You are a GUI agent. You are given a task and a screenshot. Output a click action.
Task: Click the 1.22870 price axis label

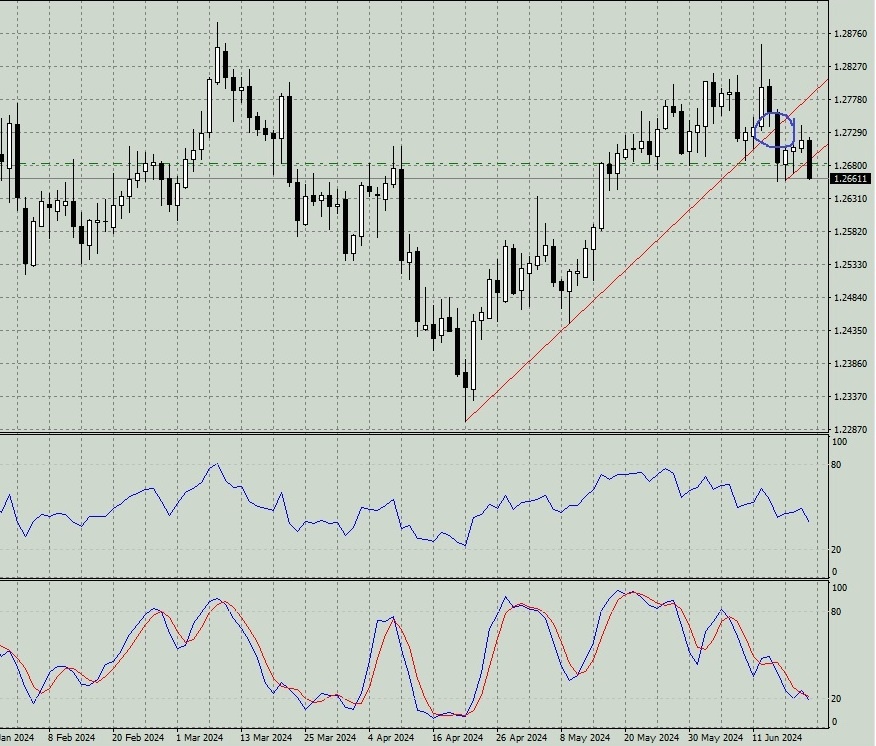tap(851, 430)
